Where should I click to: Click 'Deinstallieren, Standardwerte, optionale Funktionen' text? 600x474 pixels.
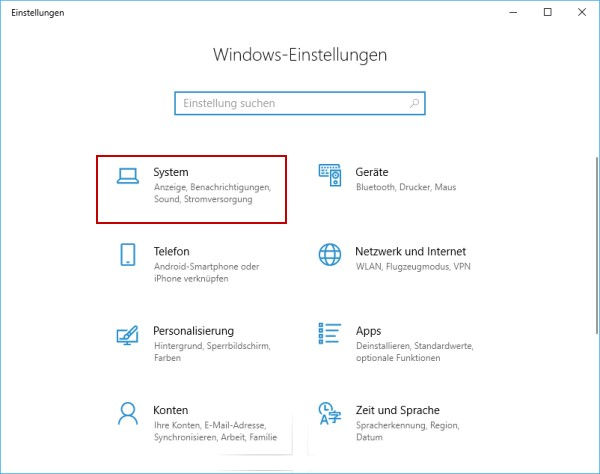pyautogui.click(x=414, y=352)
